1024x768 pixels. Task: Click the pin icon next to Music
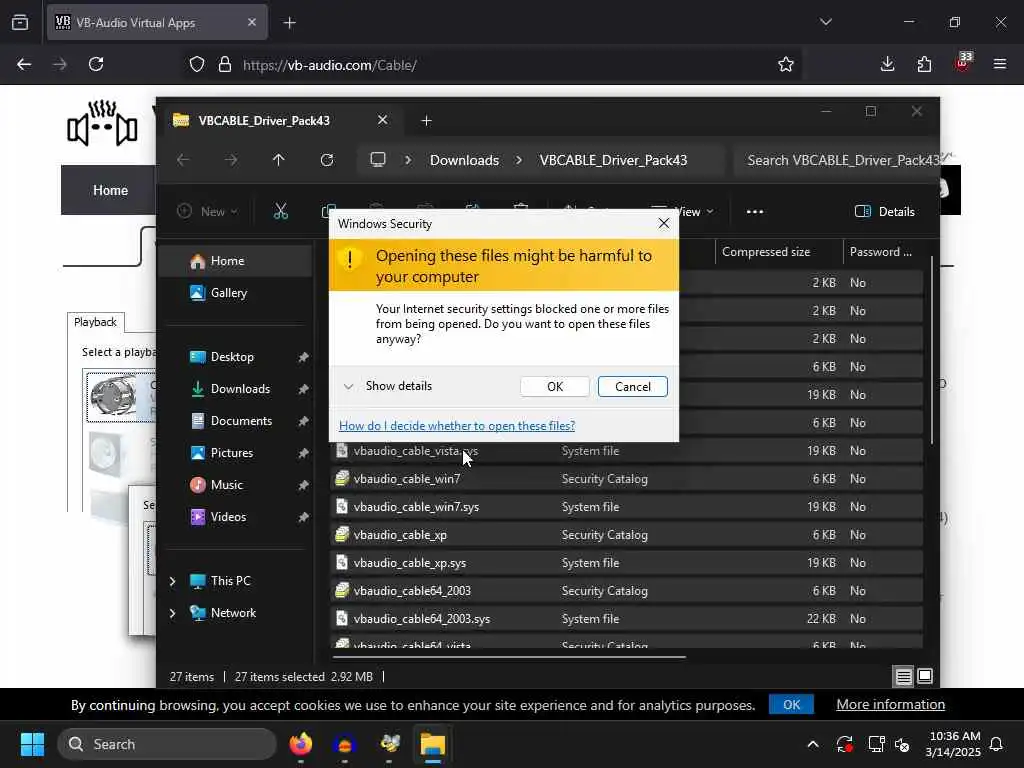pyautogui.click(x=303, y=485)
